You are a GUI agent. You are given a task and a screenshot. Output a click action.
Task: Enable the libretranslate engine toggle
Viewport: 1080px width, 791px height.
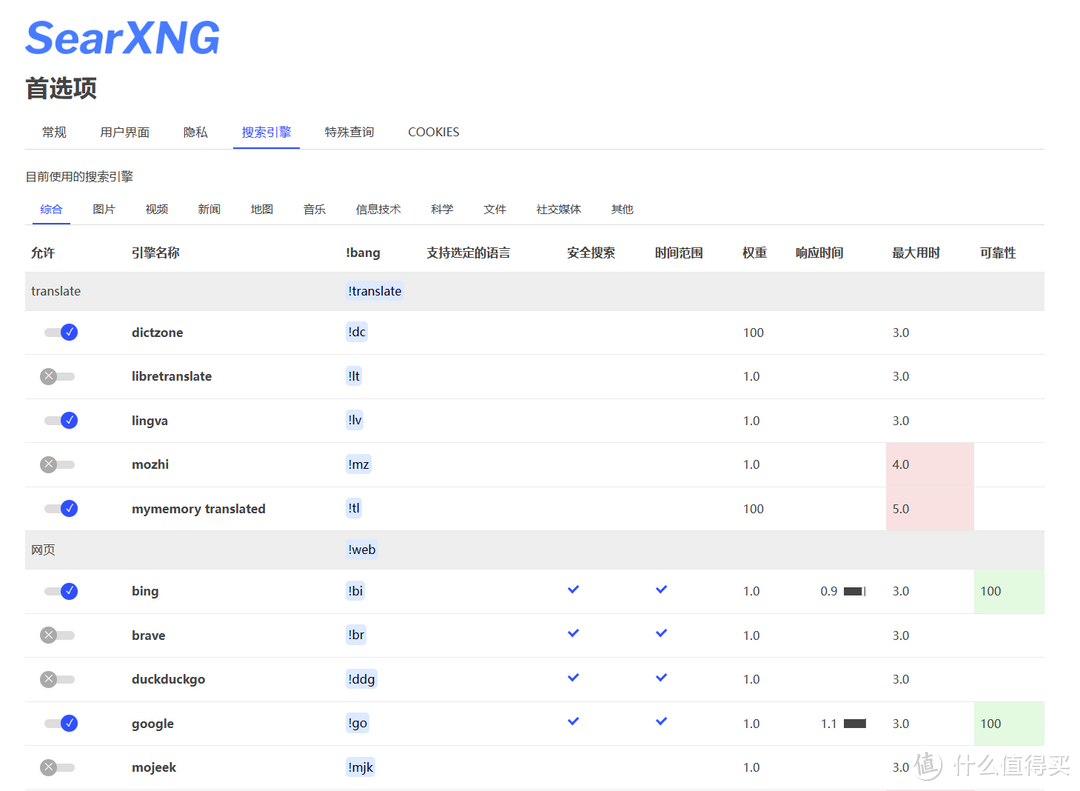point(58,376)
